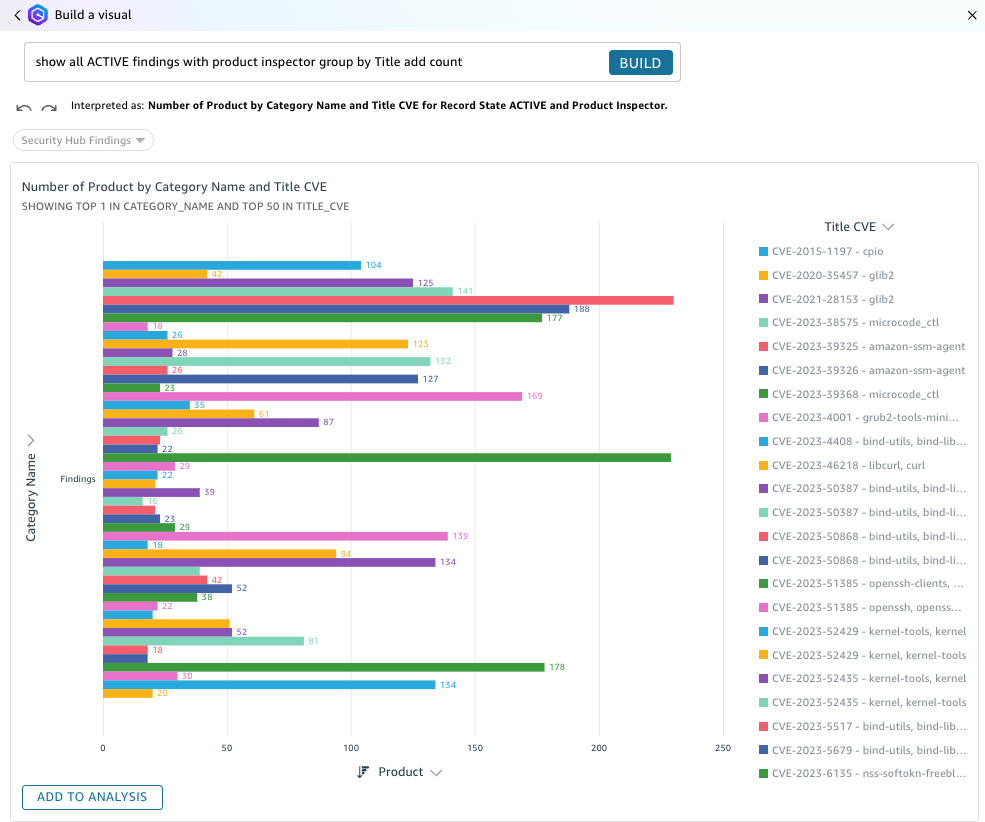Toggle the CVE-2015-1197 - cpio legend series
985x822 pixels.
pyautogui.click(x=826, y=251)
